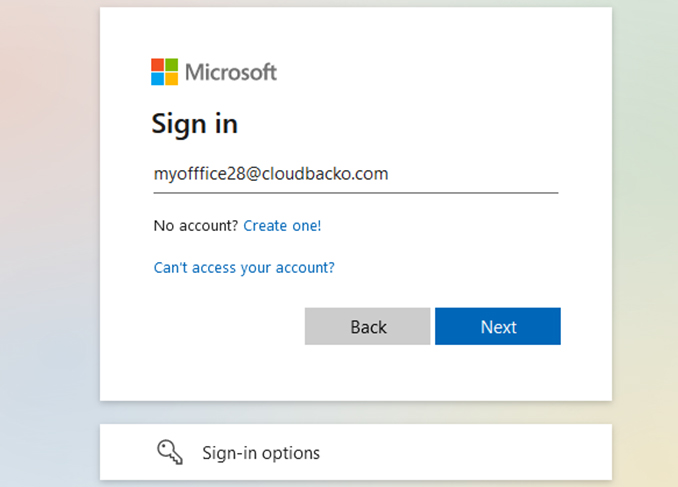Open the Sign-in options panel
The height and width of the screenshot is (487, 678).
(356, 452)
